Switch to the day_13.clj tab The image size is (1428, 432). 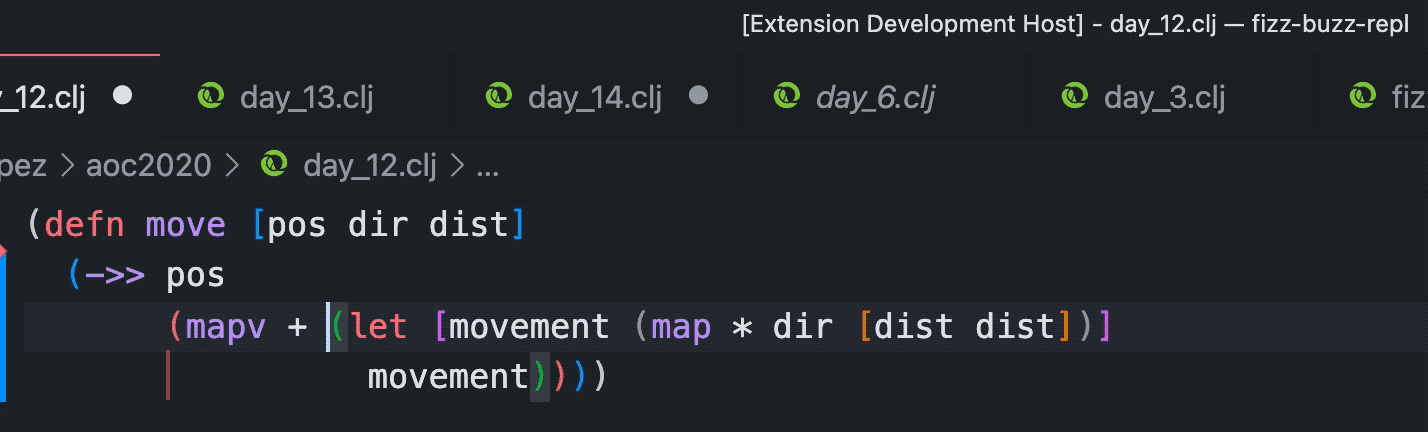tap(306, 98)
